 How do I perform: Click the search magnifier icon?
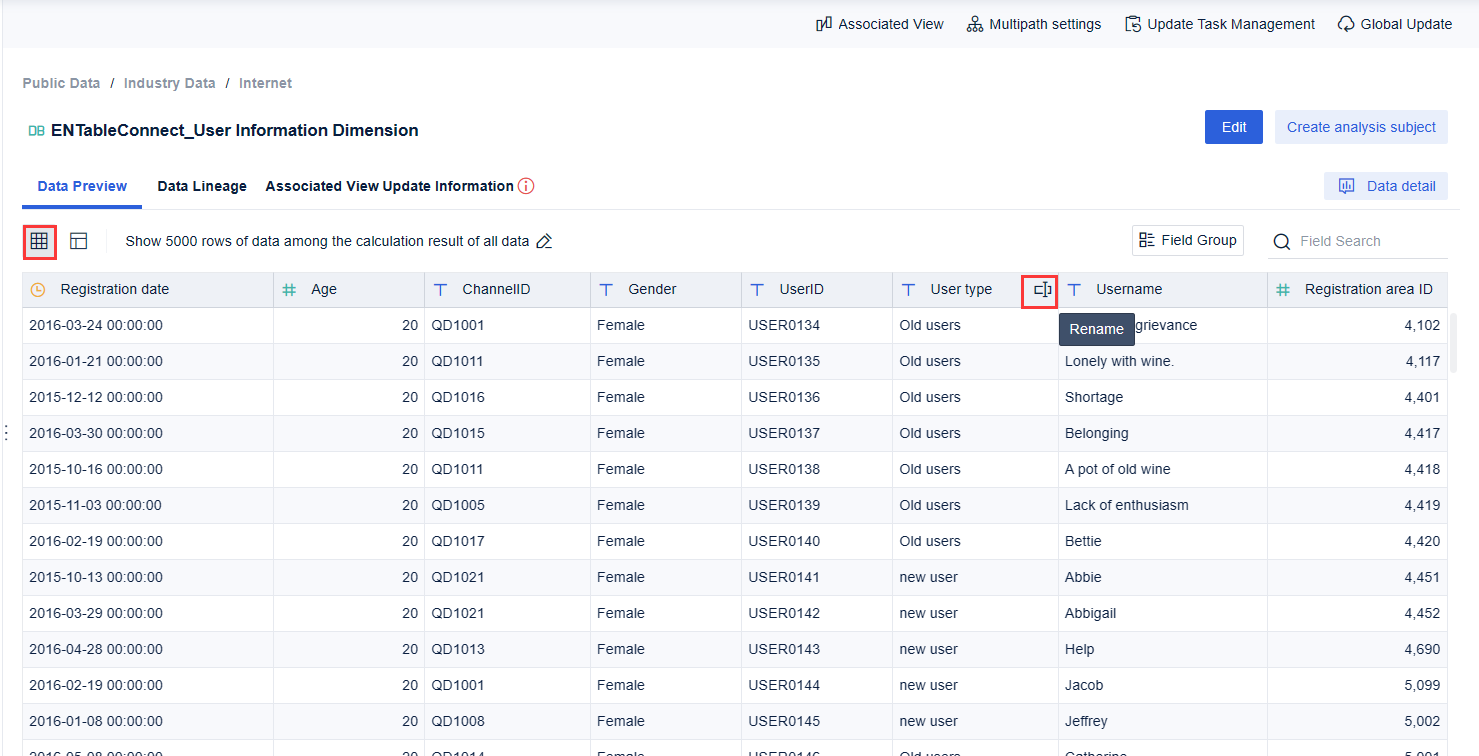(x=1281, y=242)
